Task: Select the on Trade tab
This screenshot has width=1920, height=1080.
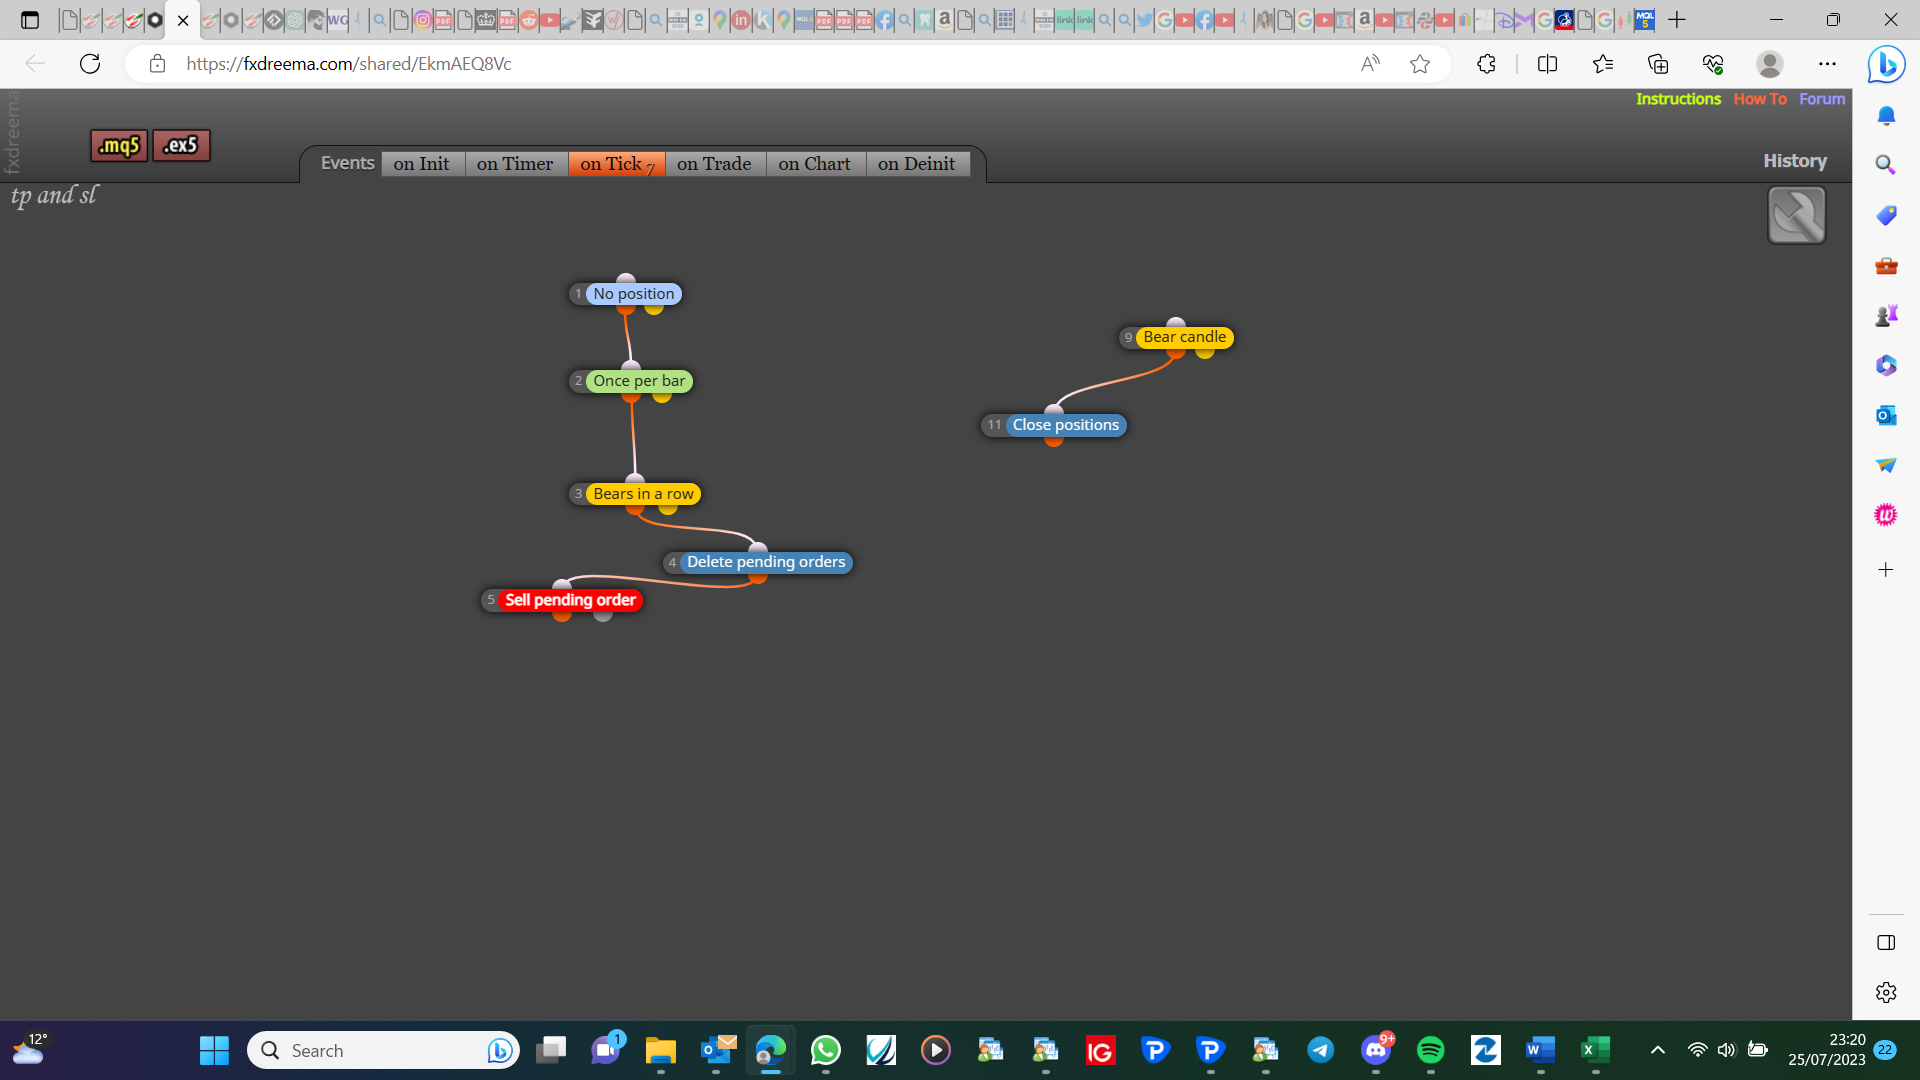Action: pos(714,164)
